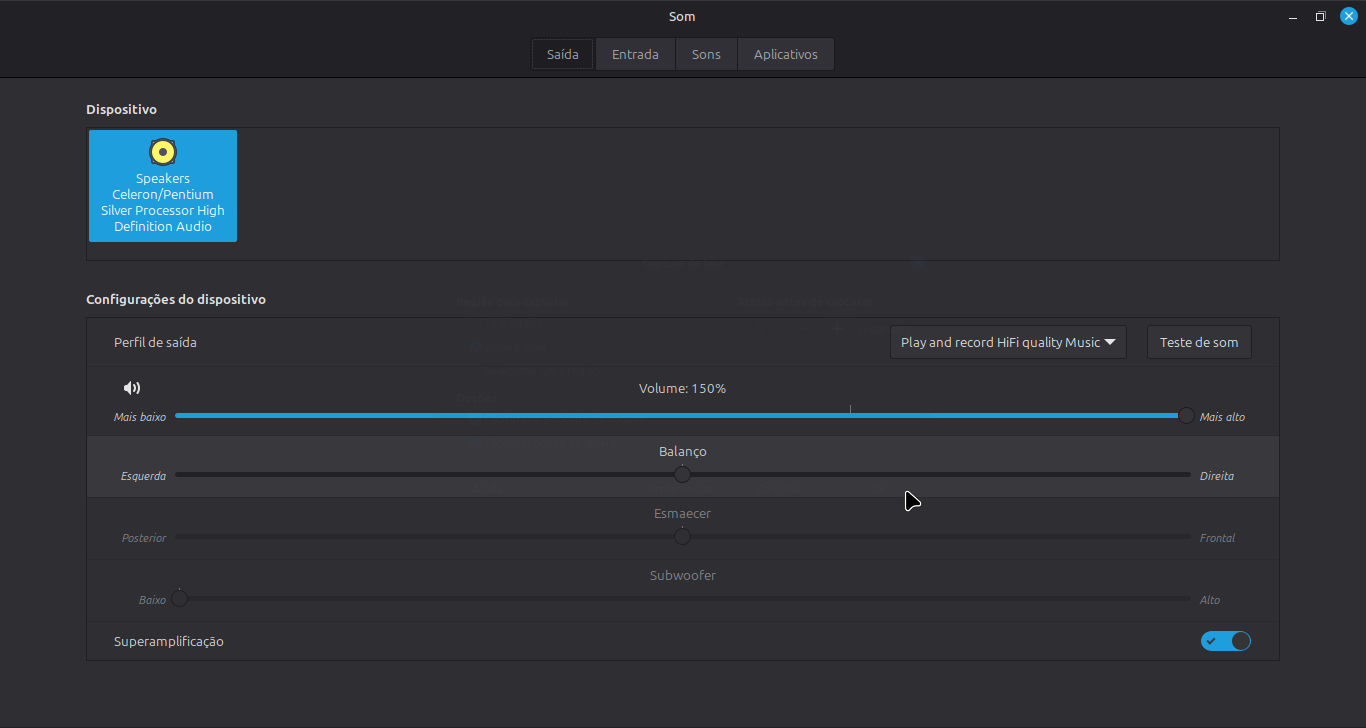
Task: Click the volume speaker icon
Action: (x=132, y=388)
